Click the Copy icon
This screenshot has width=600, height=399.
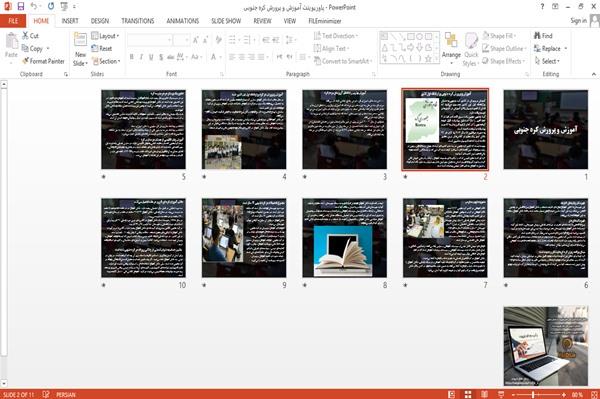pyautogui.click(x=32, y=49)
